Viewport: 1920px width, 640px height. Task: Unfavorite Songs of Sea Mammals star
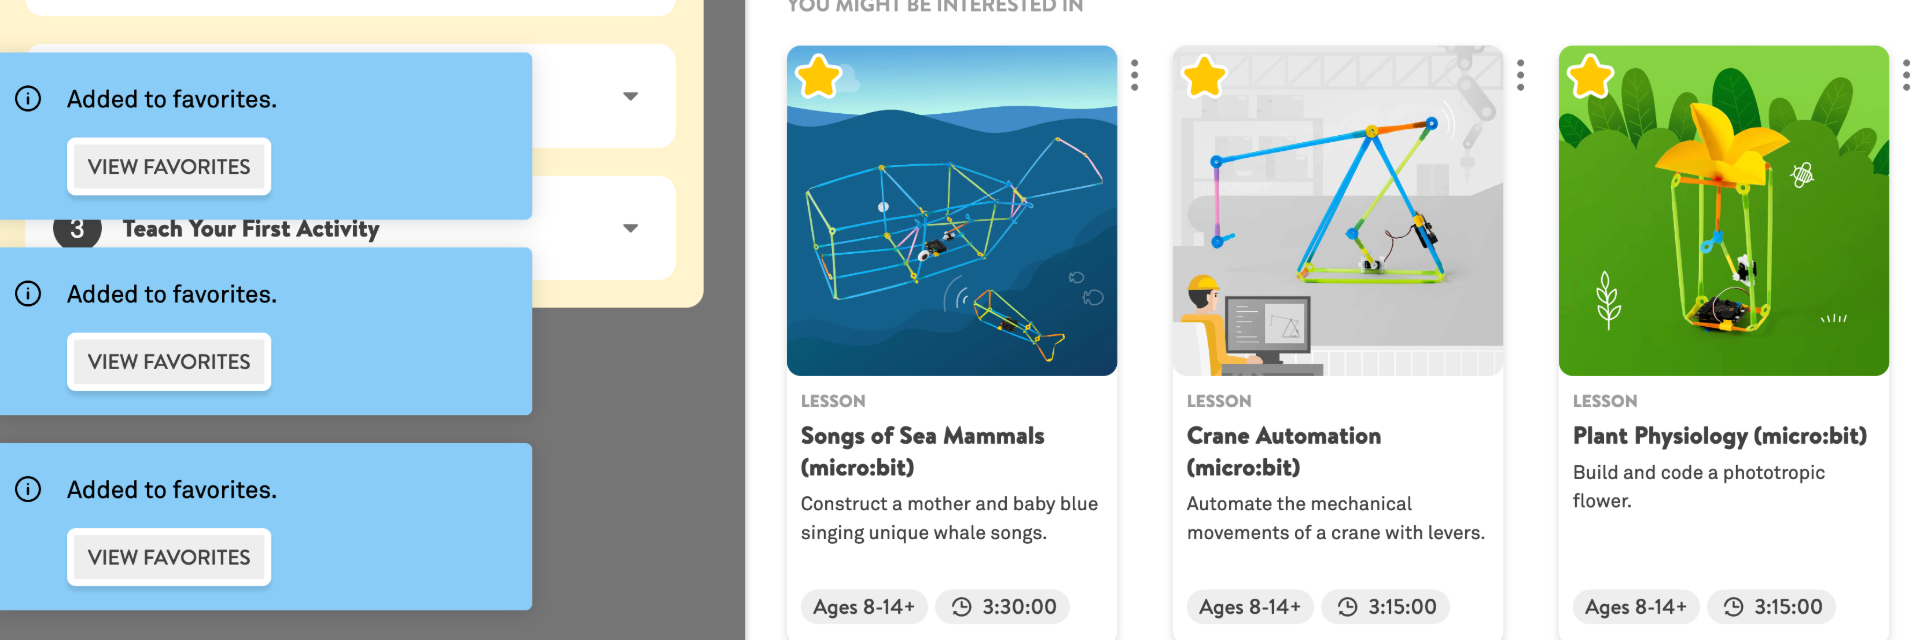tap(818, 77)
